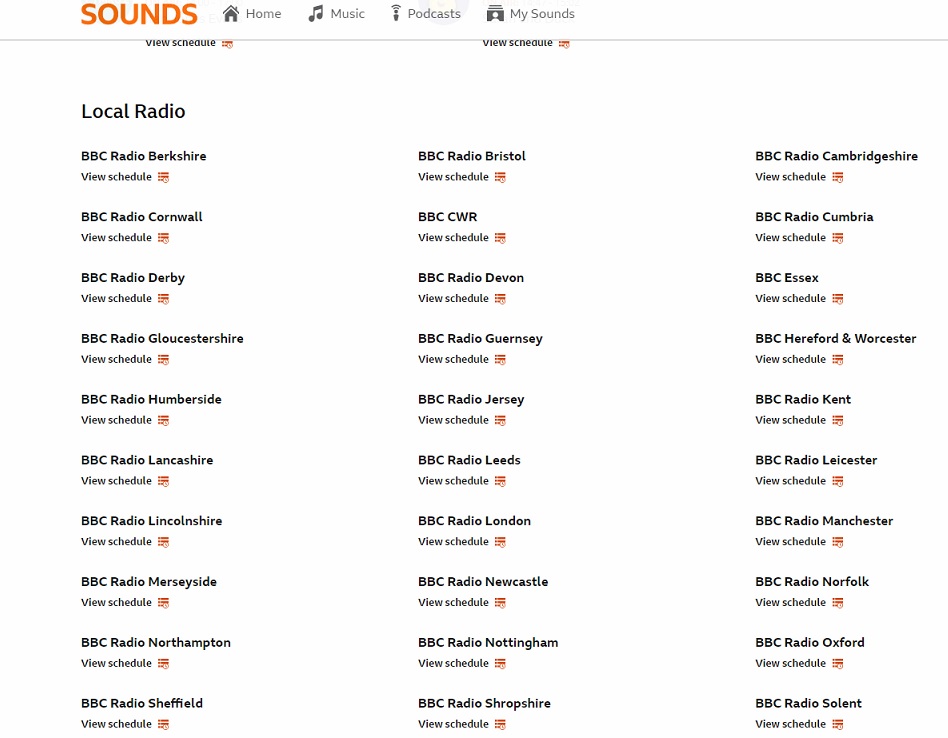View schedule text for BBC Radio Solent
Screen dimensions: 948x738
(x=790, y=724)
